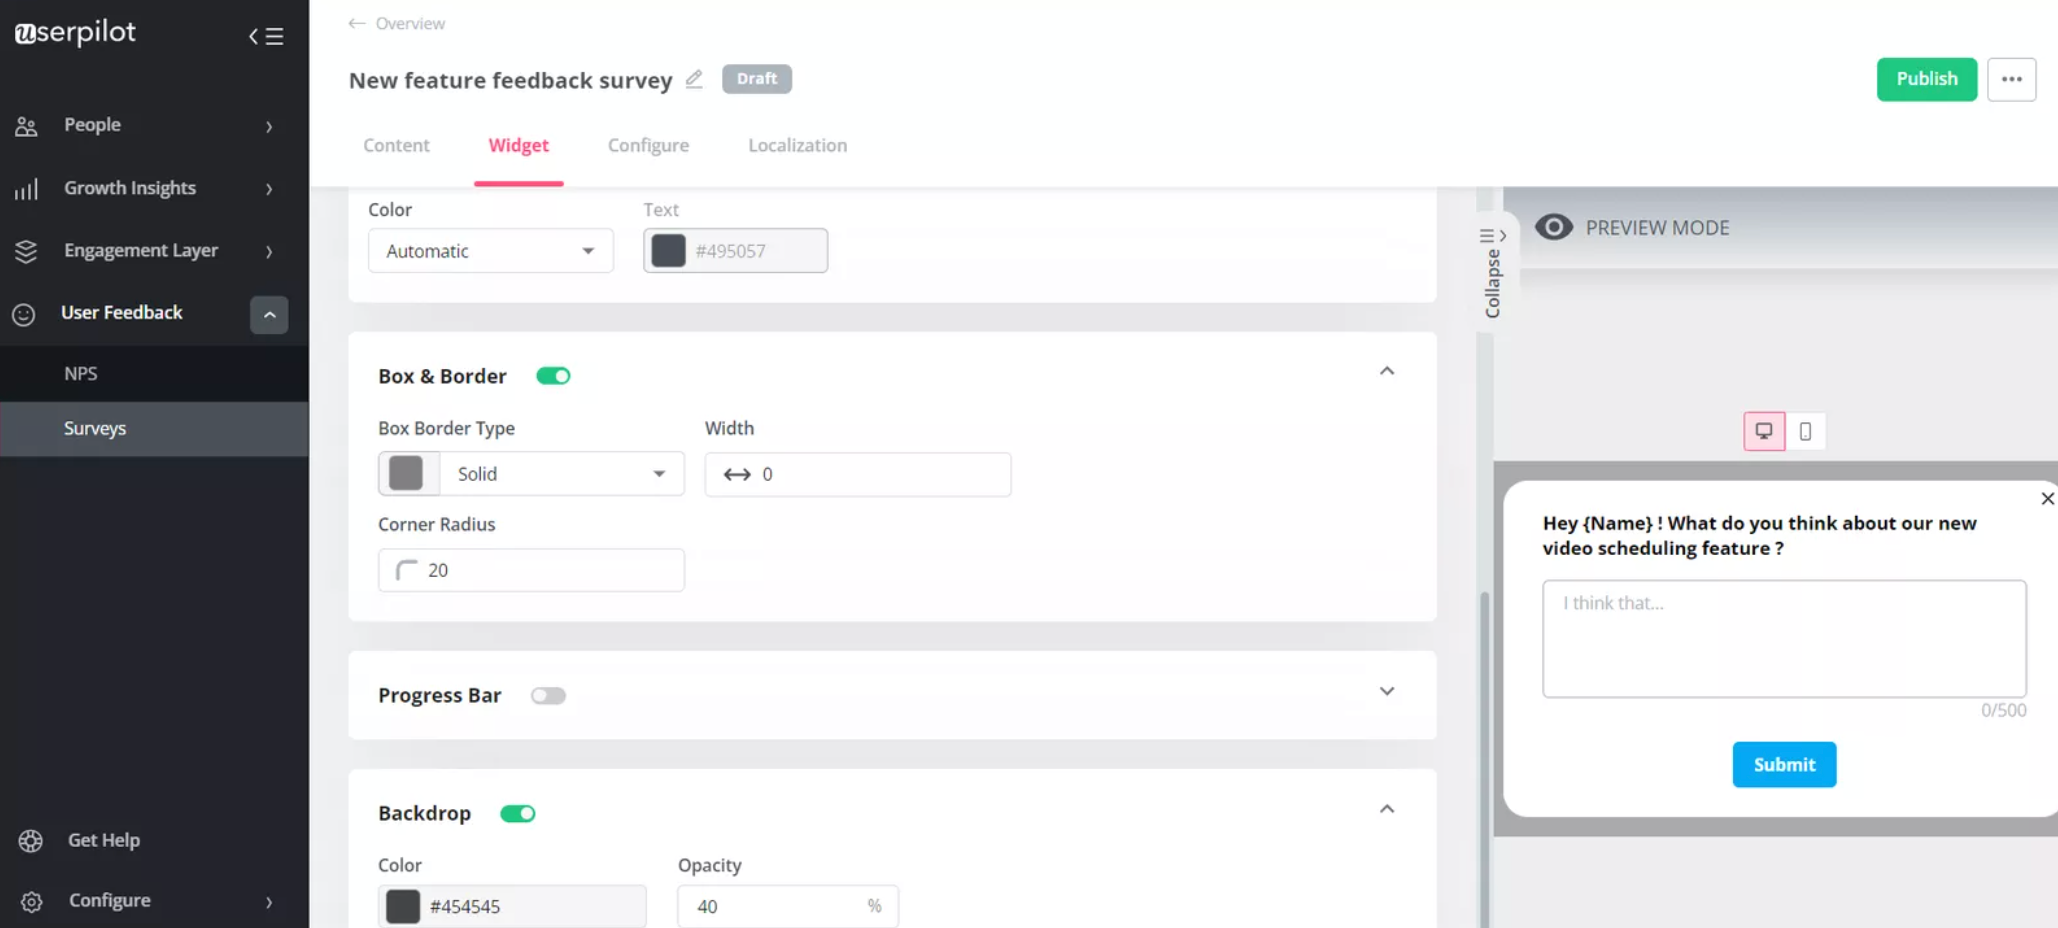Pick the Backdrop color swatch #454545
Screen dimensions: 2058x928
tap(403, 906)
